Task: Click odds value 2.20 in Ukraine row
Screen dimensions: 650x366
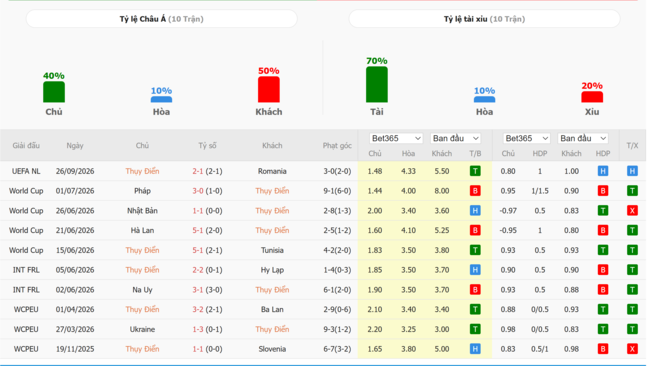Action: click(x=375, y=330)
